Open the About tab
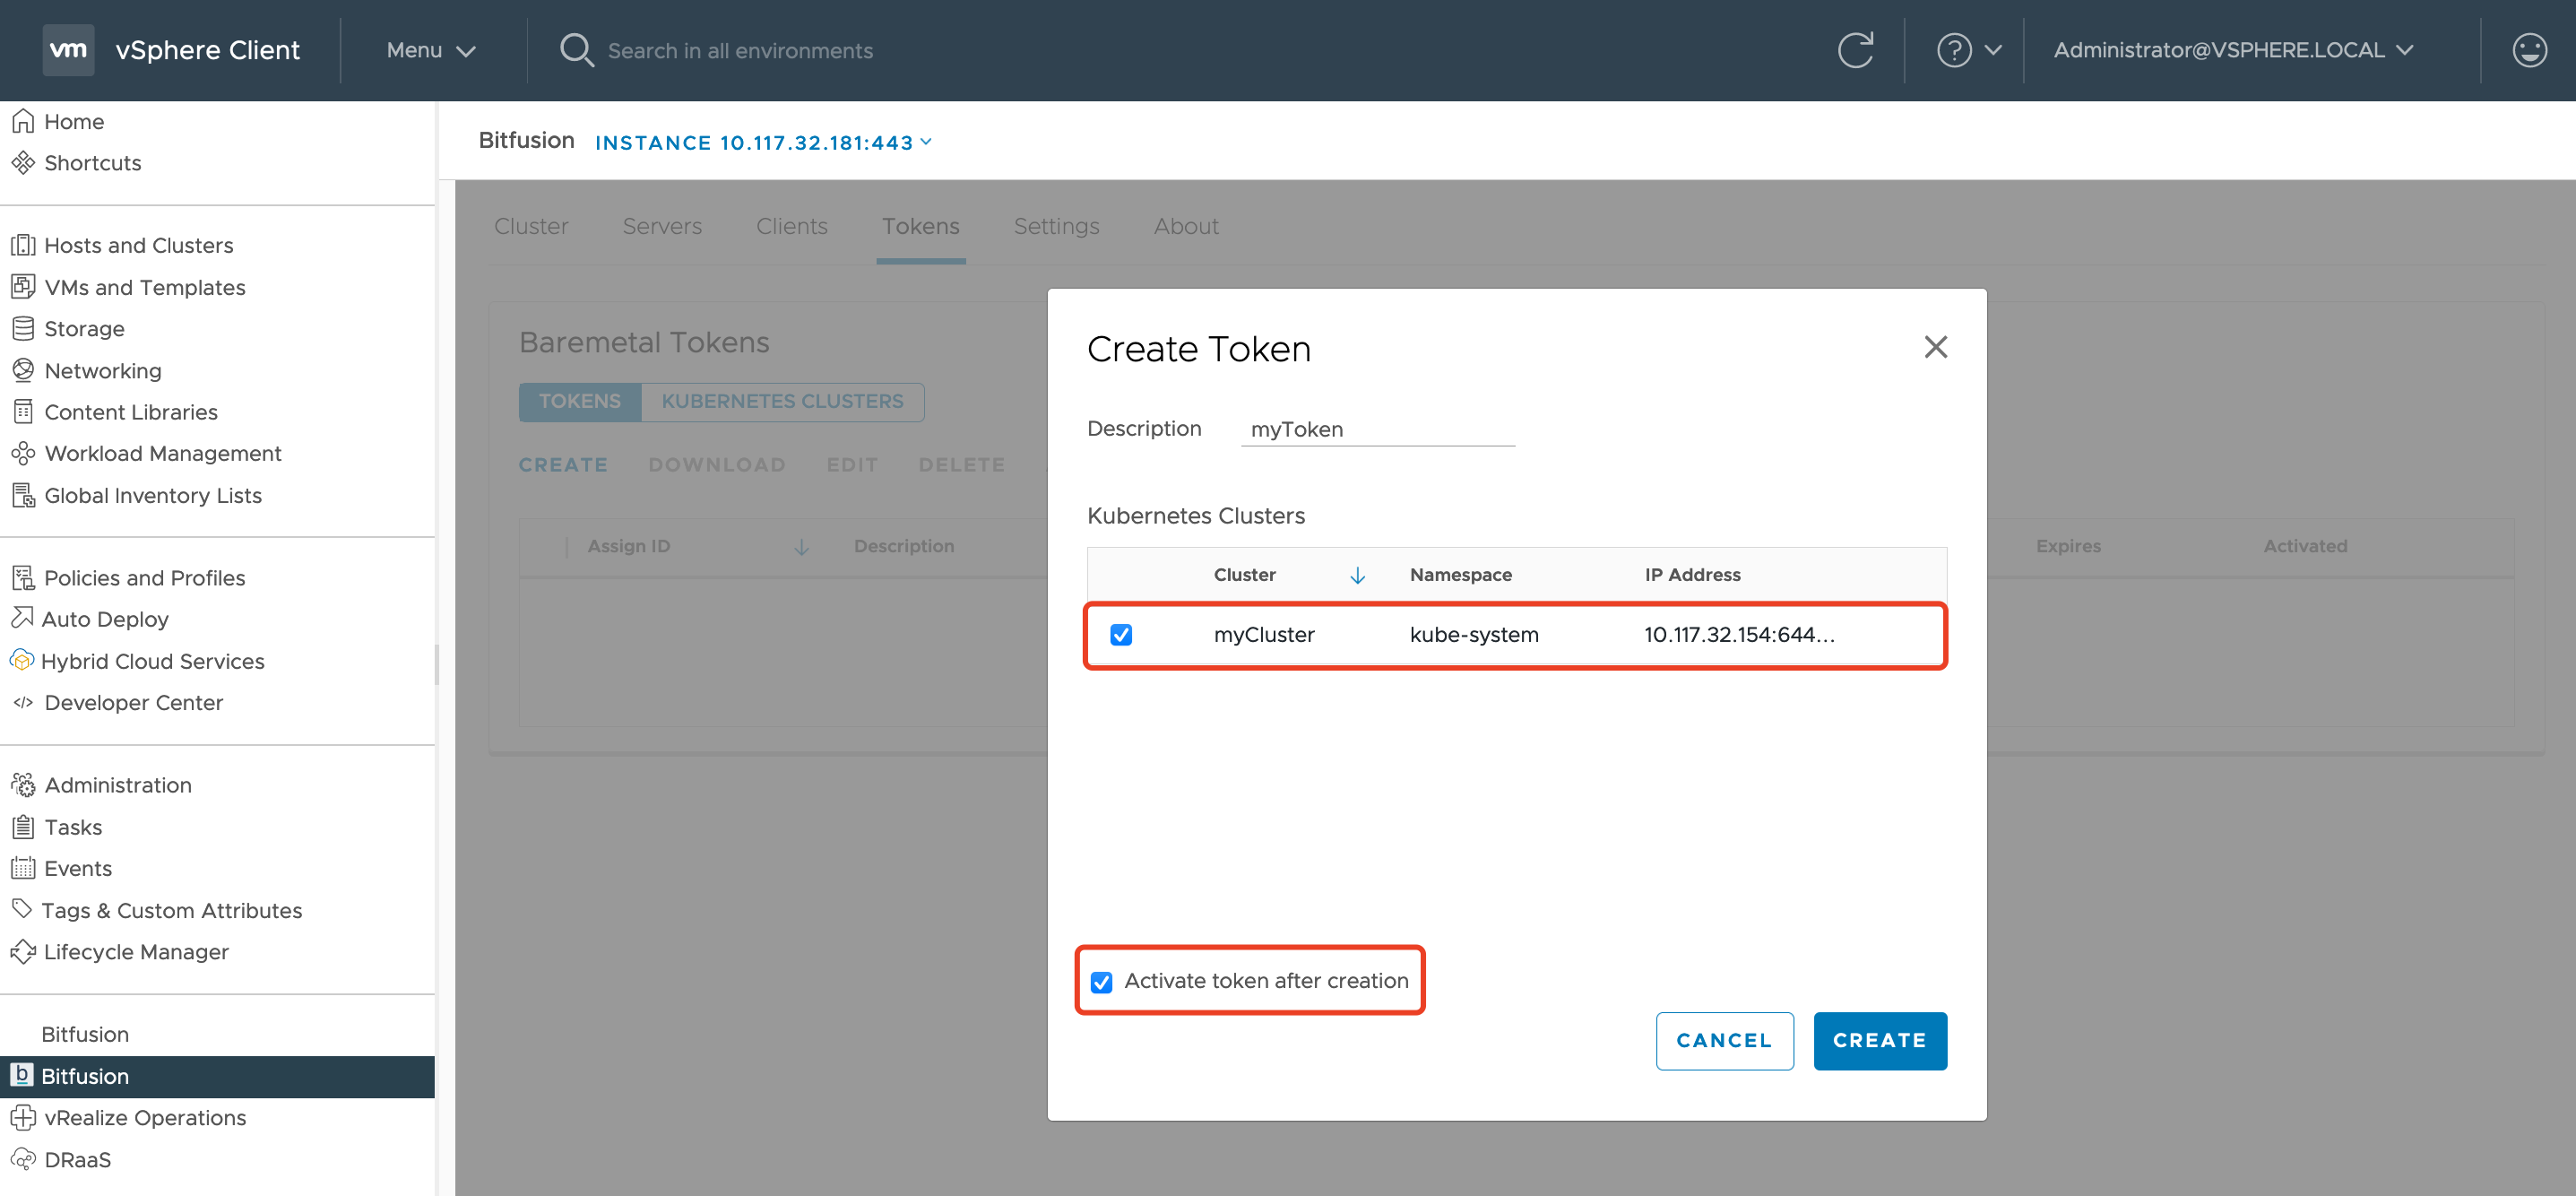 tap(1186, 226)
